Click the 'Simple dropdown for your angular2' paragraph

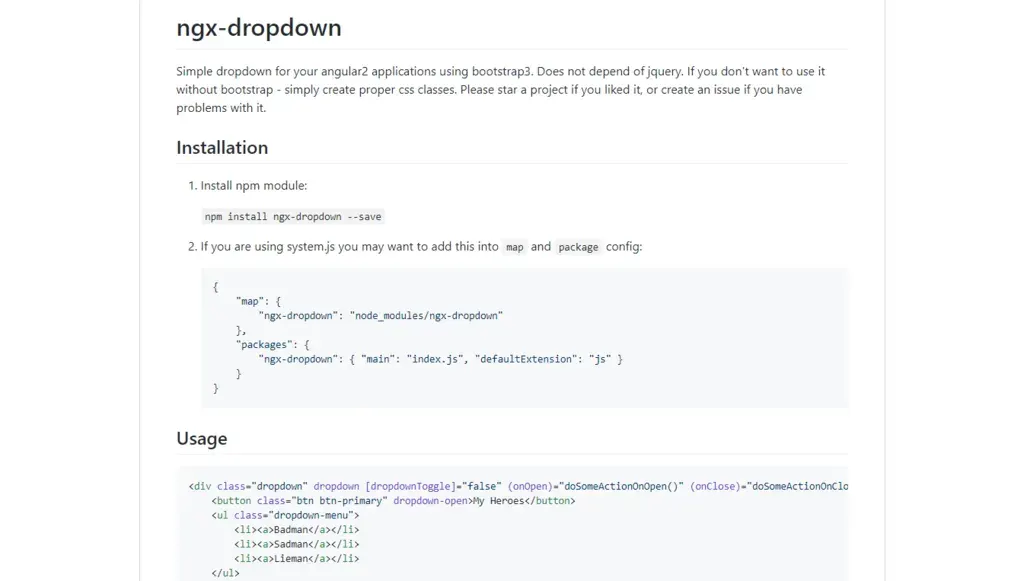click(500, 89)
